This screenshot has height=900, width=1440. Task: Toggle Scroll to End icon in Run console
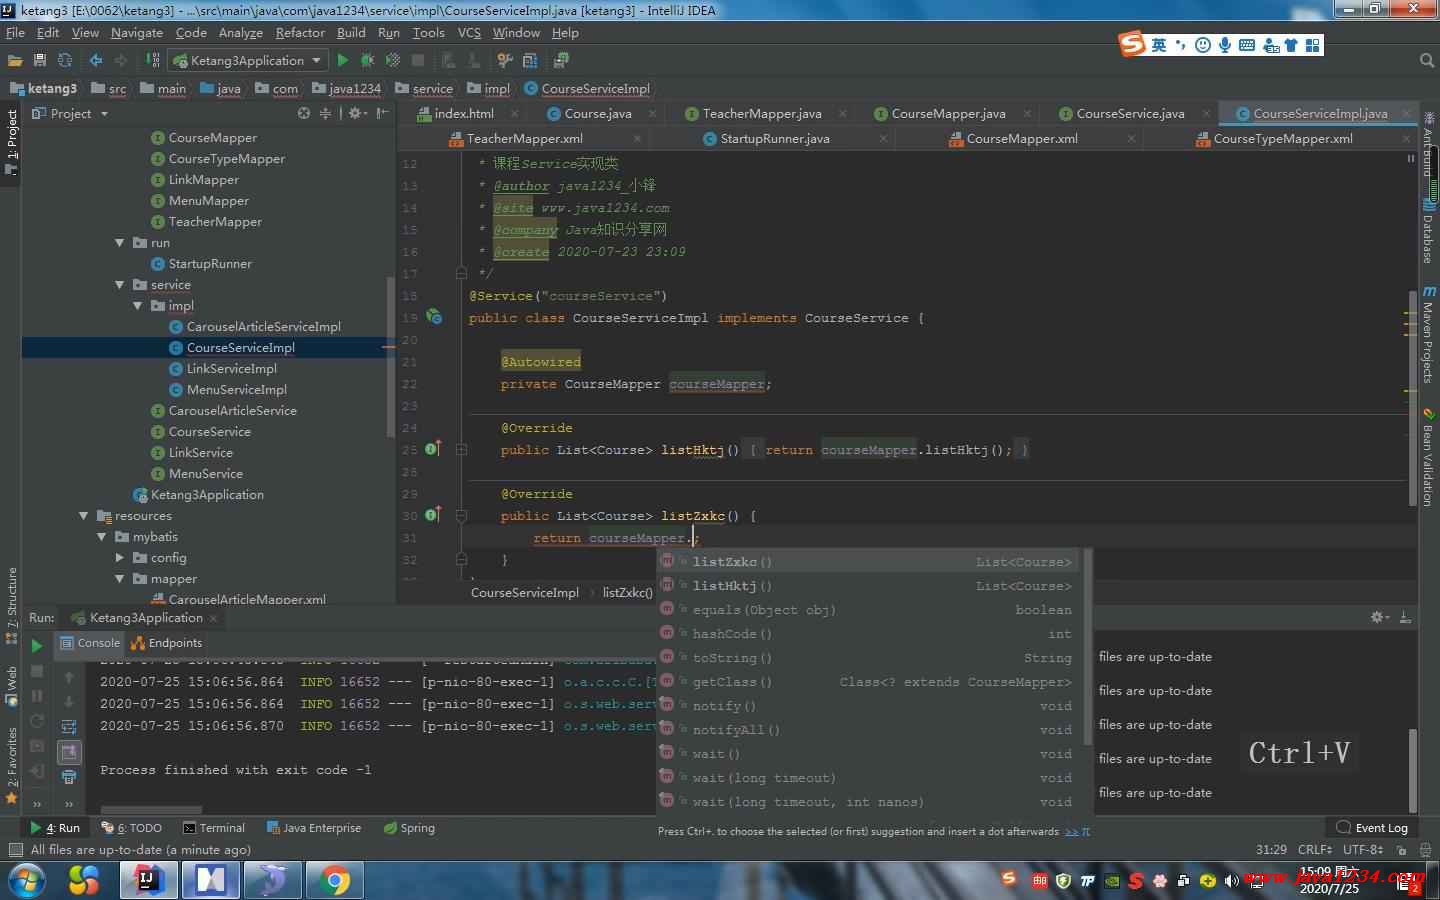pos(69,752)
